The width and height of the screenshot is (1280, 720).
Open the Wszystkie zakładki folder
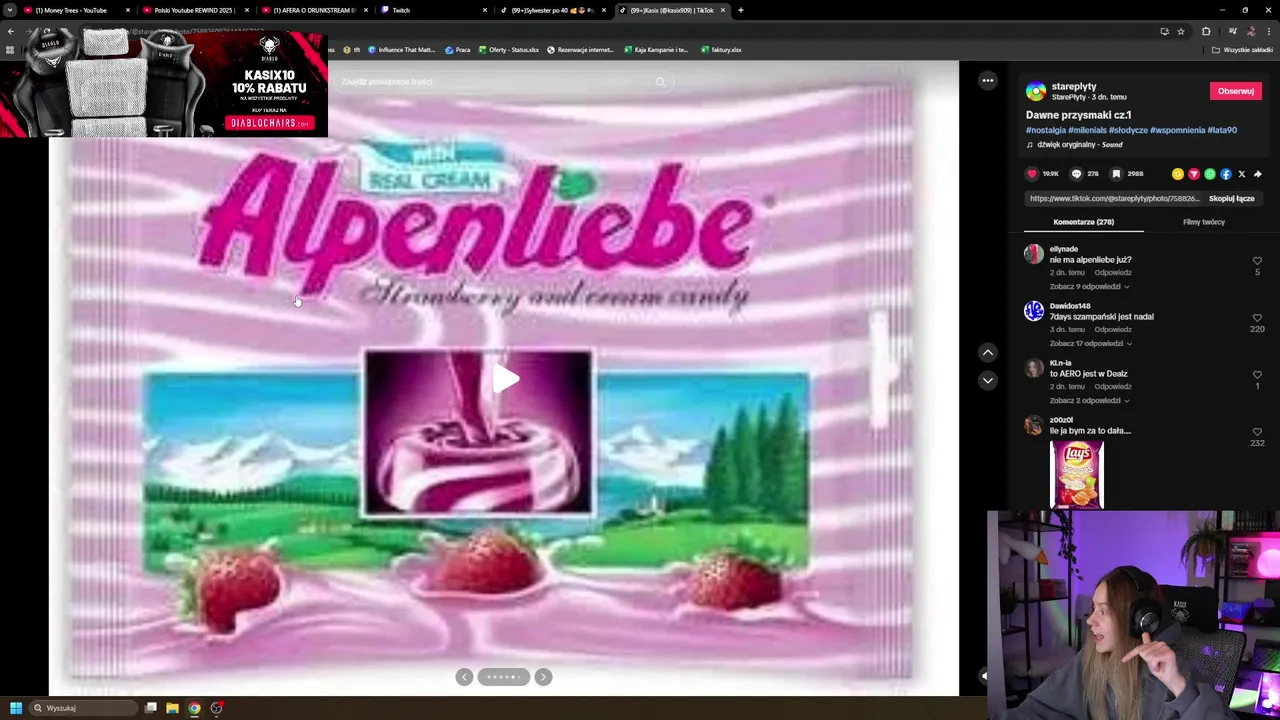click(1242, 50)
